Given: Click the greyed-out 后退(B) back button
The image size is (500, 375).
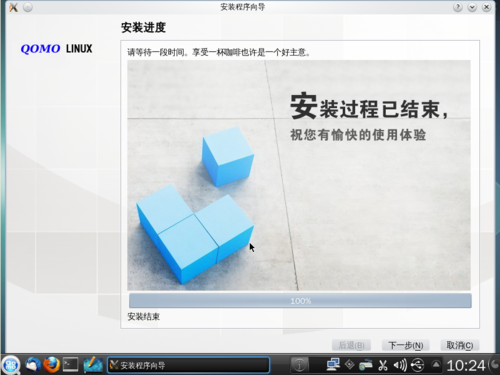Looking at the screenshot, I should pos(351,346).
